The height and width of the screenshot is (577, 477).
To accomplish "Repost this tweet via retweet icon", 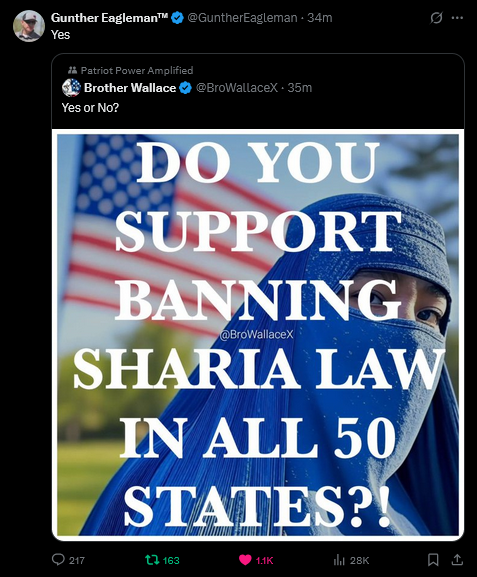I will [x=152, y=560].
